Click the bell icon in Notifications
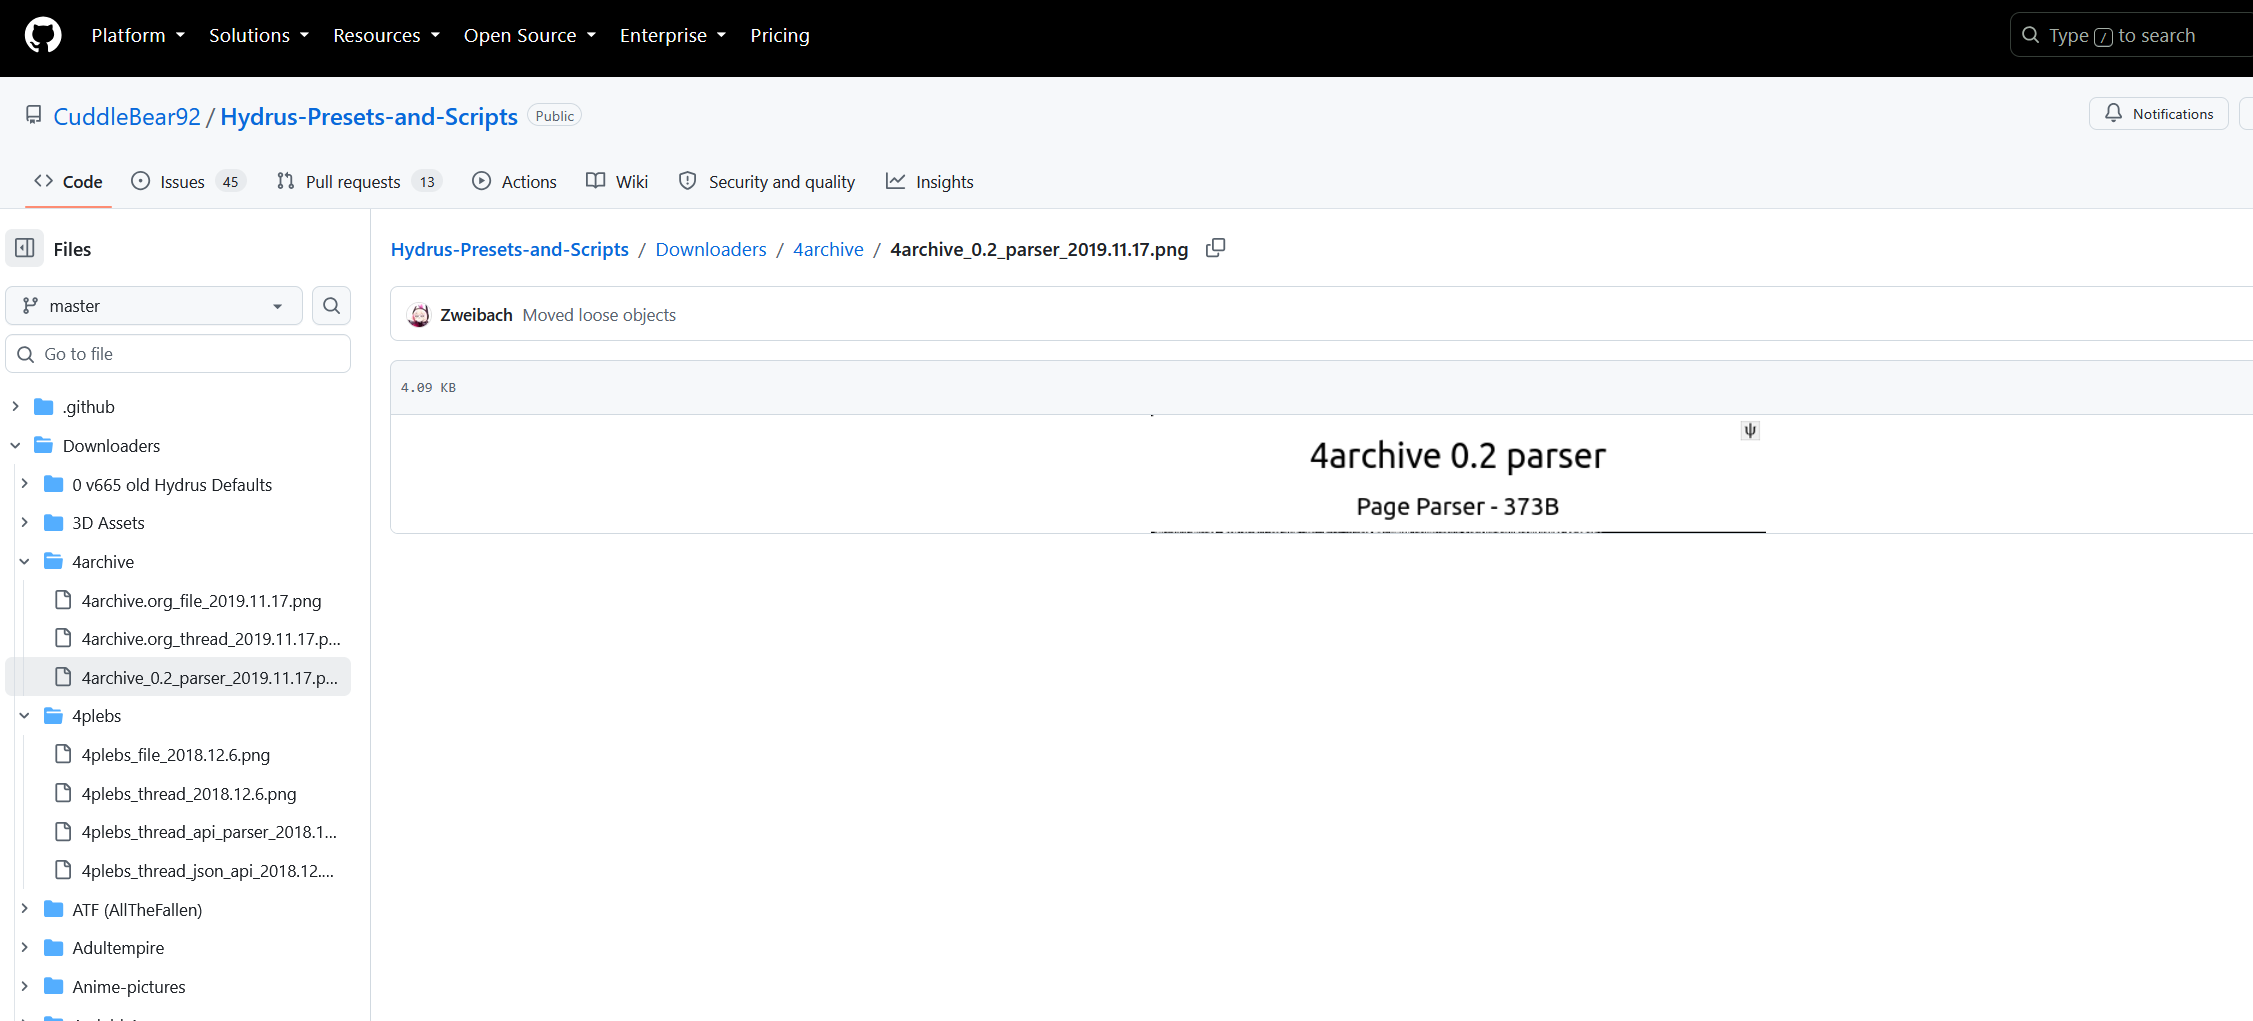 (x=2113, y=114)
